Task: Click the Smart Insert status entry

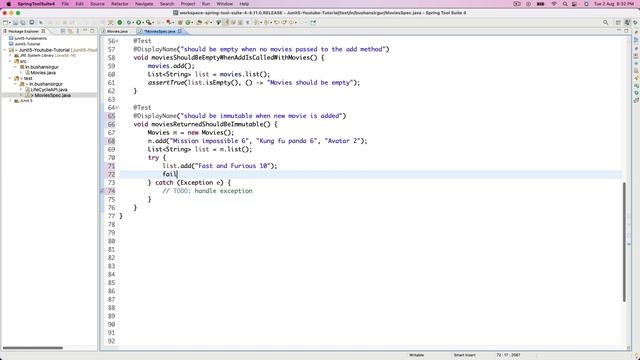Action: click(x=464, y=355)
